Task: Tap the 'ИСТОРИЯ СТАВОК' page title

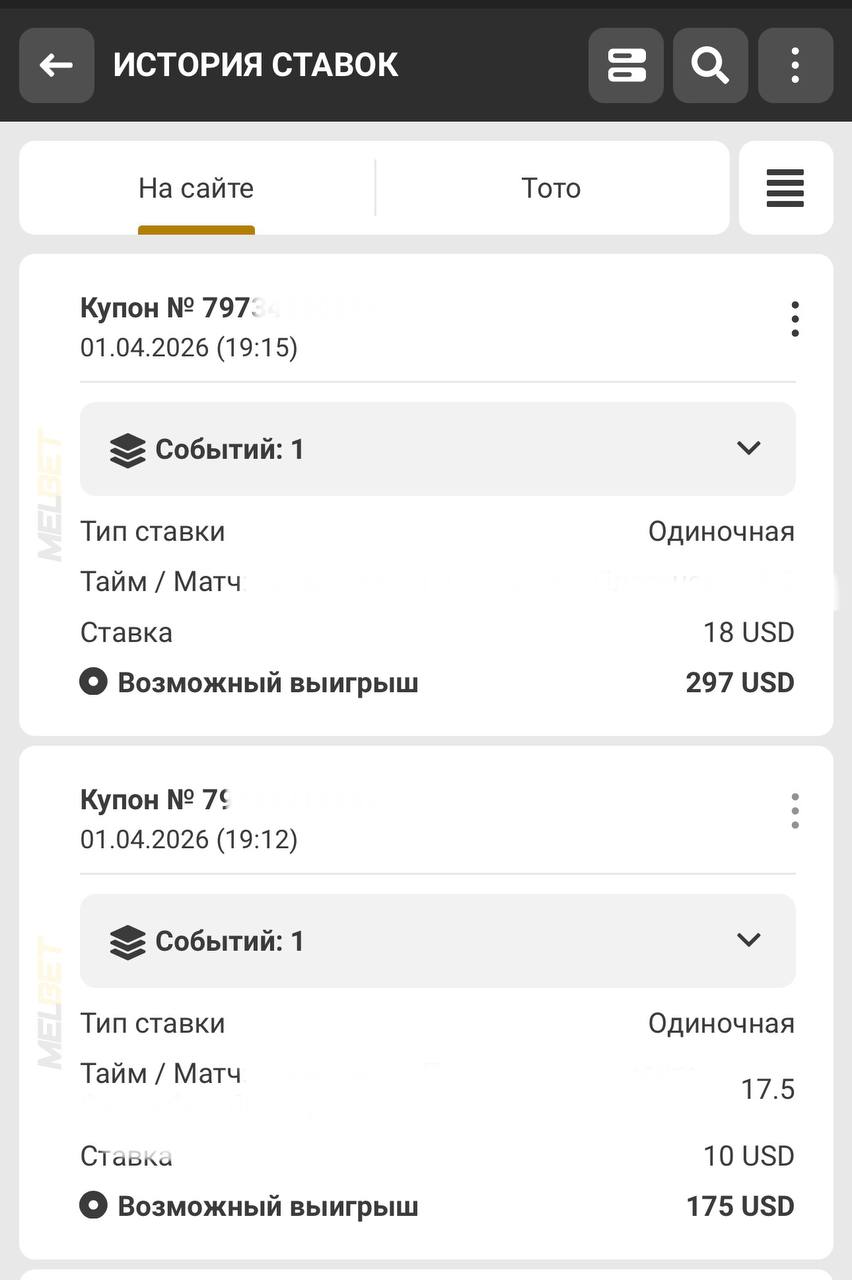Action: tap(256, 66)
